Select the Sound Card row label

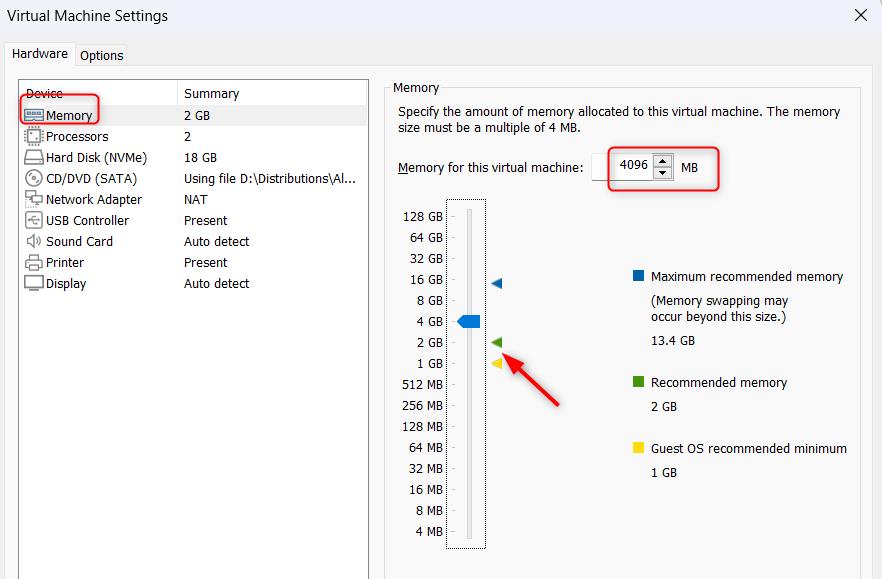79,241
